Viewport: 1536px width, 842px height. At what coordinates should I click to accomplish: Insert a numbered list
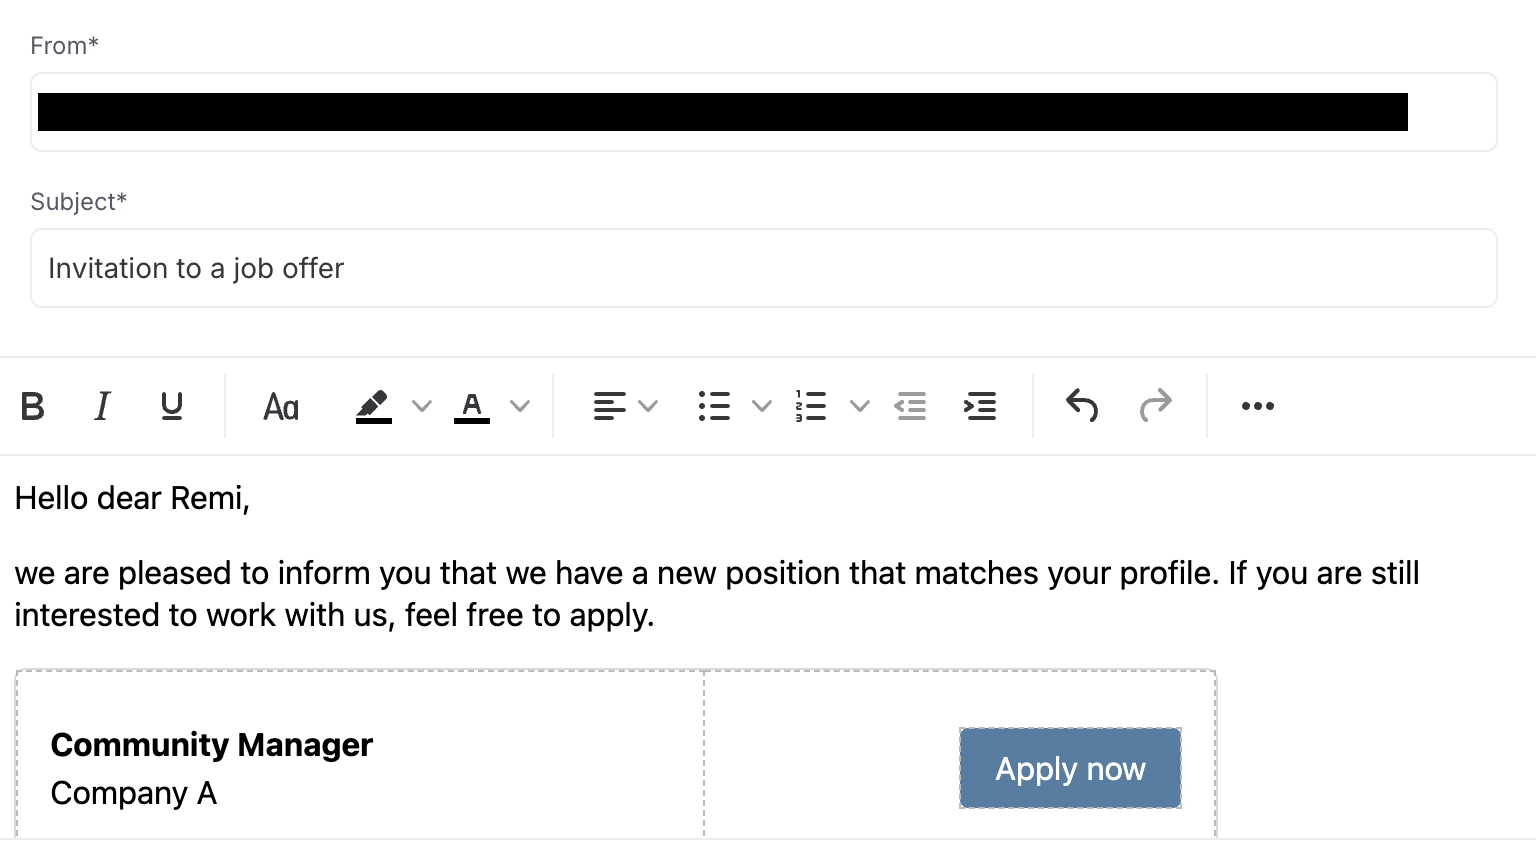811,406
